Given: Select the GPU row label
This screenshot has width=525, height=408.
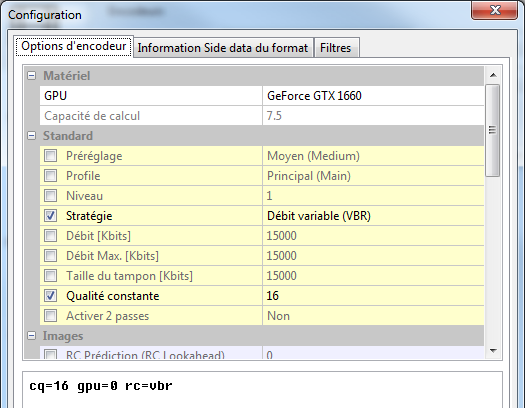Looking at the screenshot, I should tap(56, 96).
